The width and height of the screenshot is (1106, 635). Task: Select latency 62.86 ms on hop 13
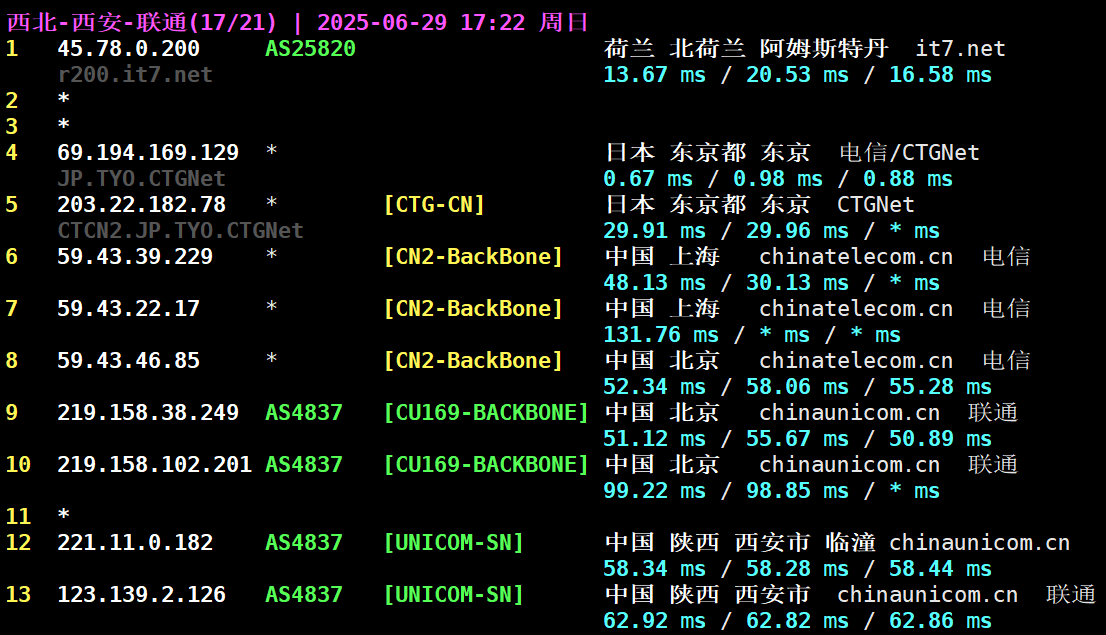(x=940, y=620)
